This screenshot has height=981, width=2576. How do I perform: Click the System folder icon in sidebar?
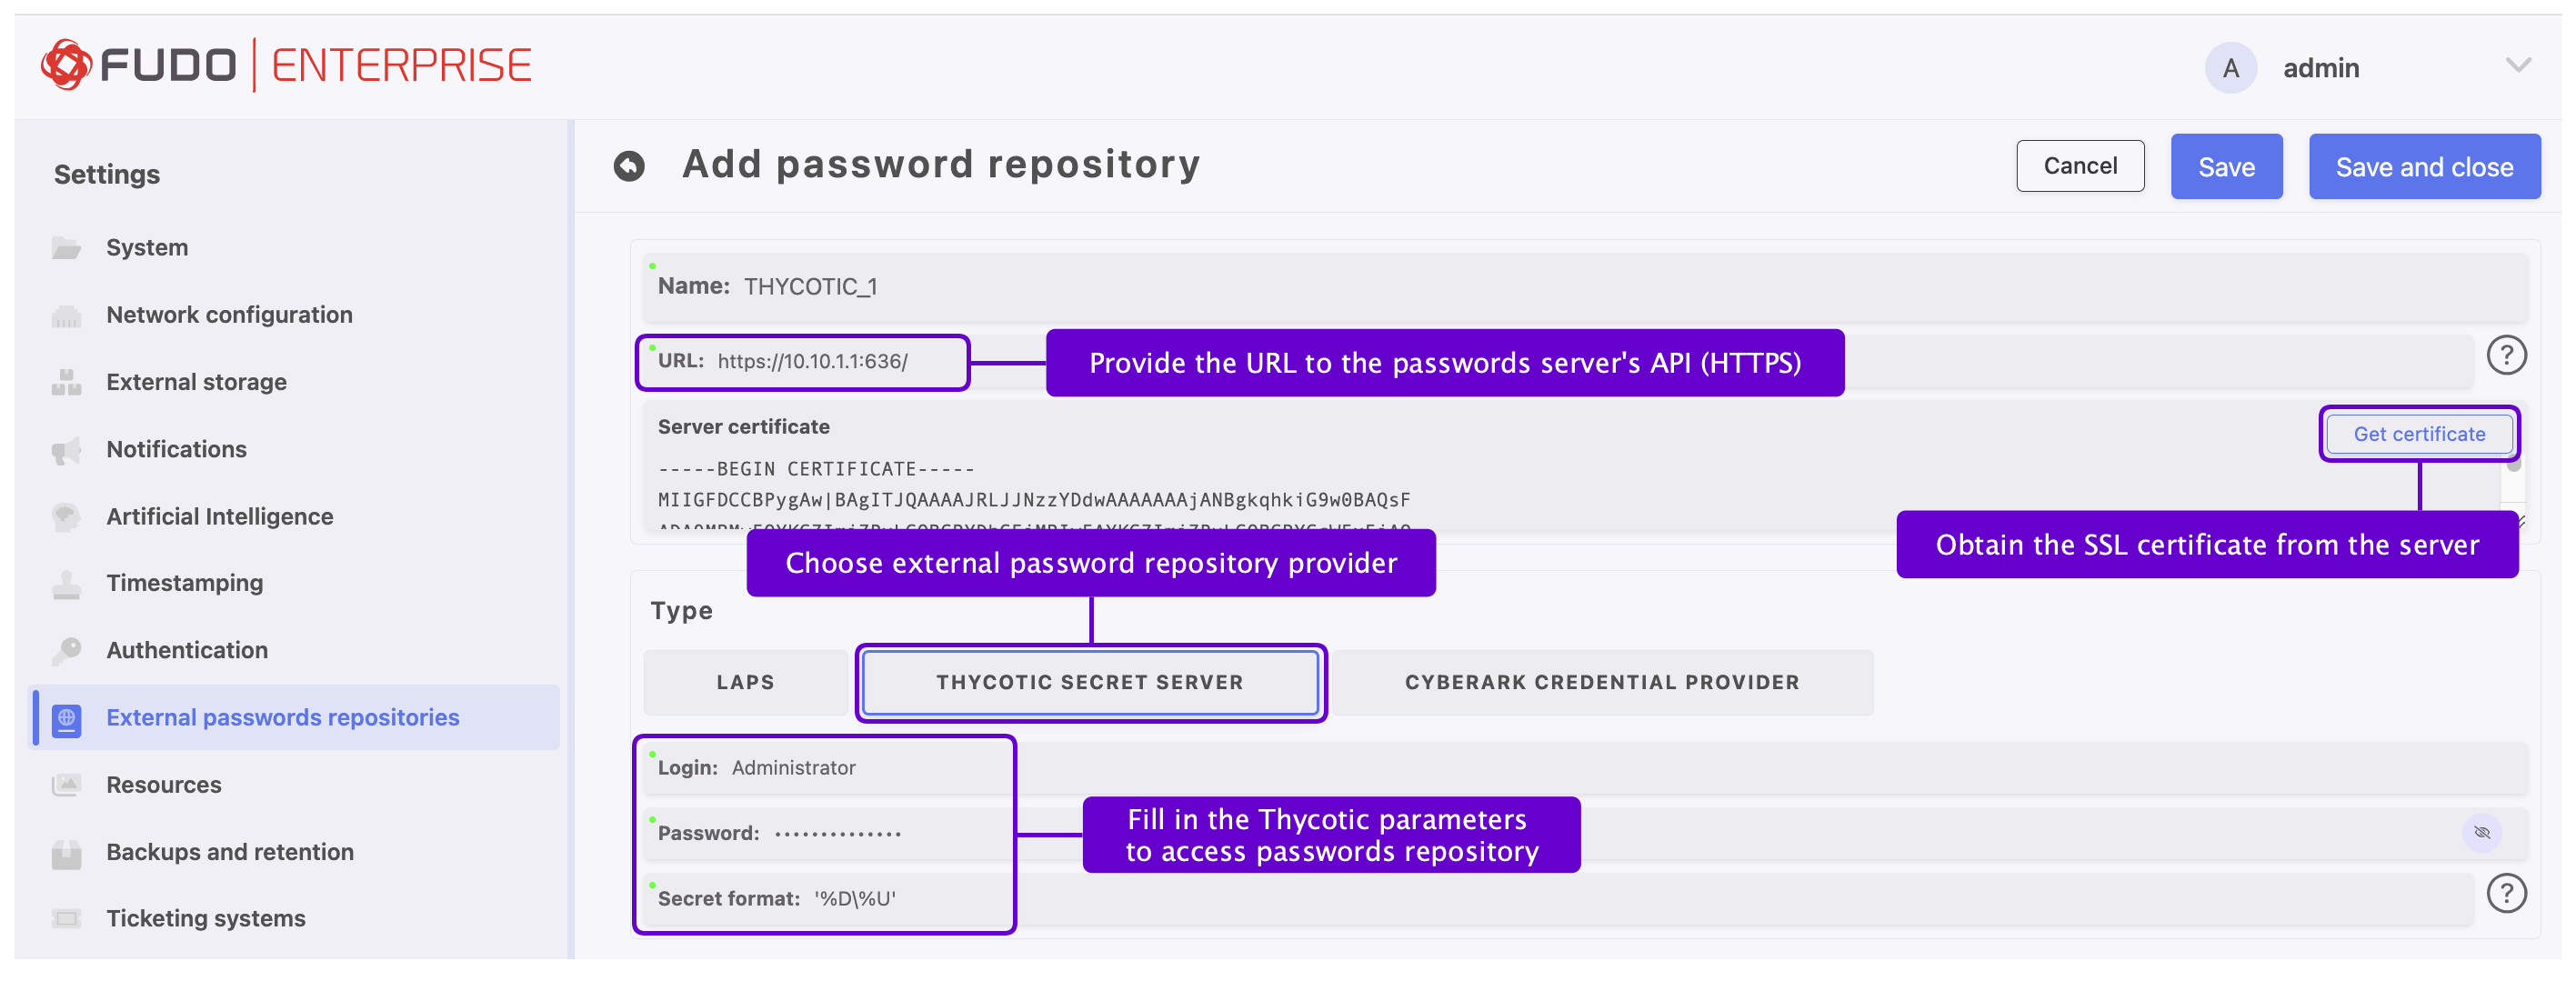point(66,247)
